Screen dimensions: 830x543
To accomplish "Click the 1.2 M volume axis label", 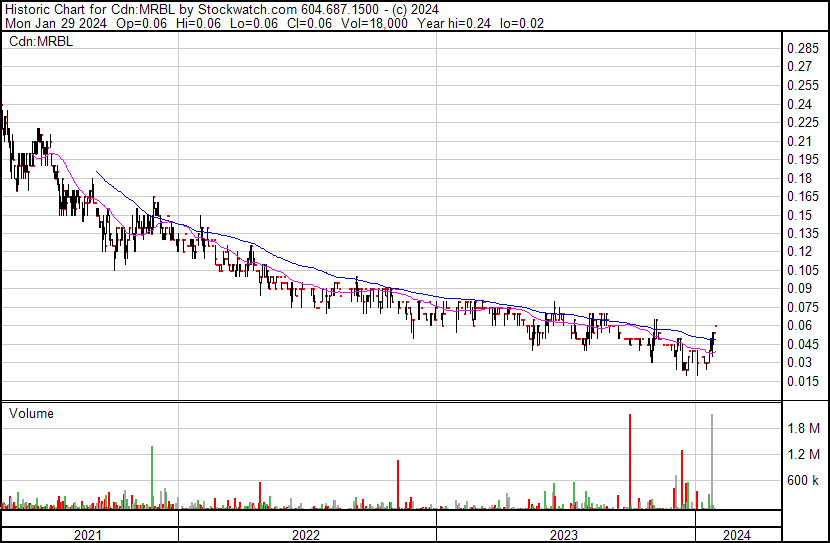I will coord(804,455).
